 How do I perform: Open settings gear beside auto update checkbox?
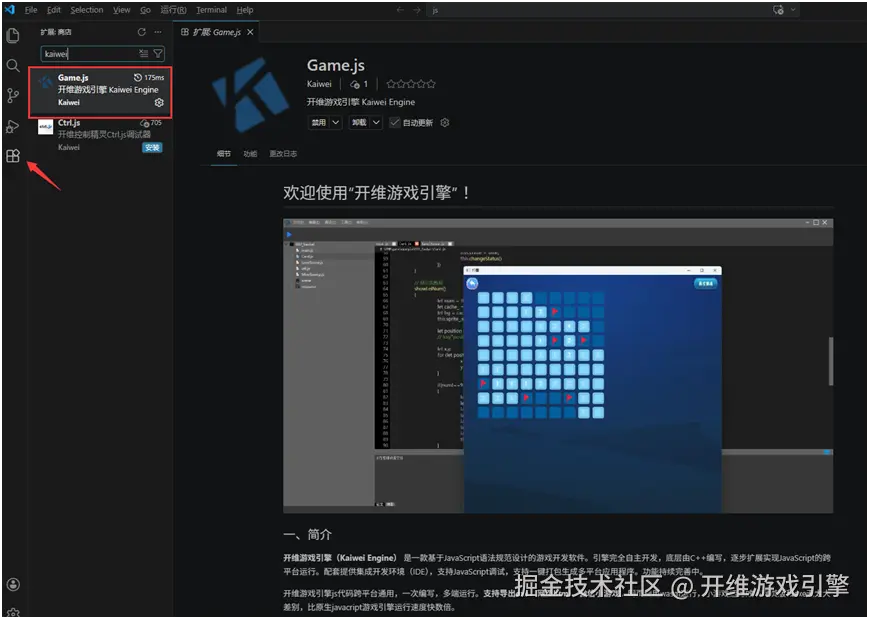point(444,122)
